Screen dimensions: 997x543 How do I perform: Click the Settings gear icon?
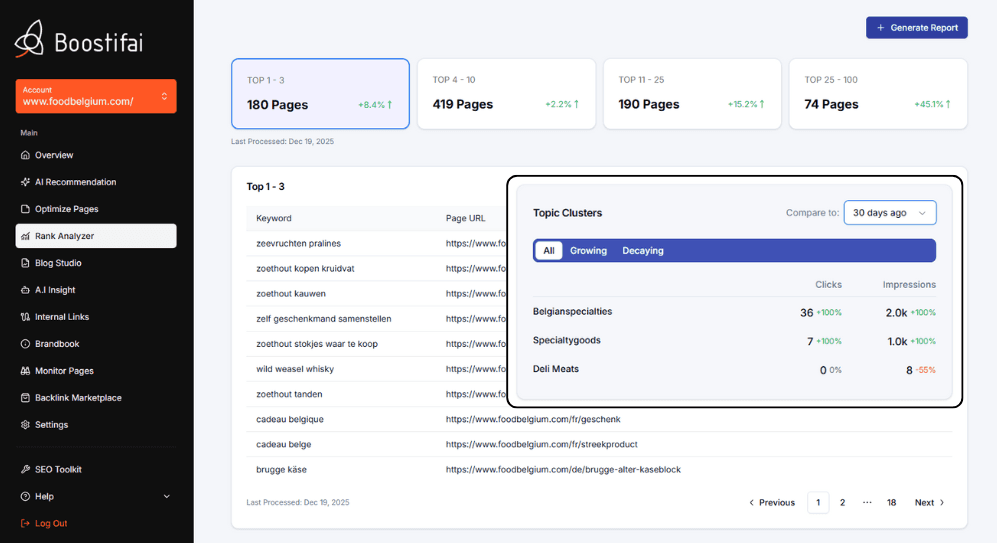click(25, 425)
